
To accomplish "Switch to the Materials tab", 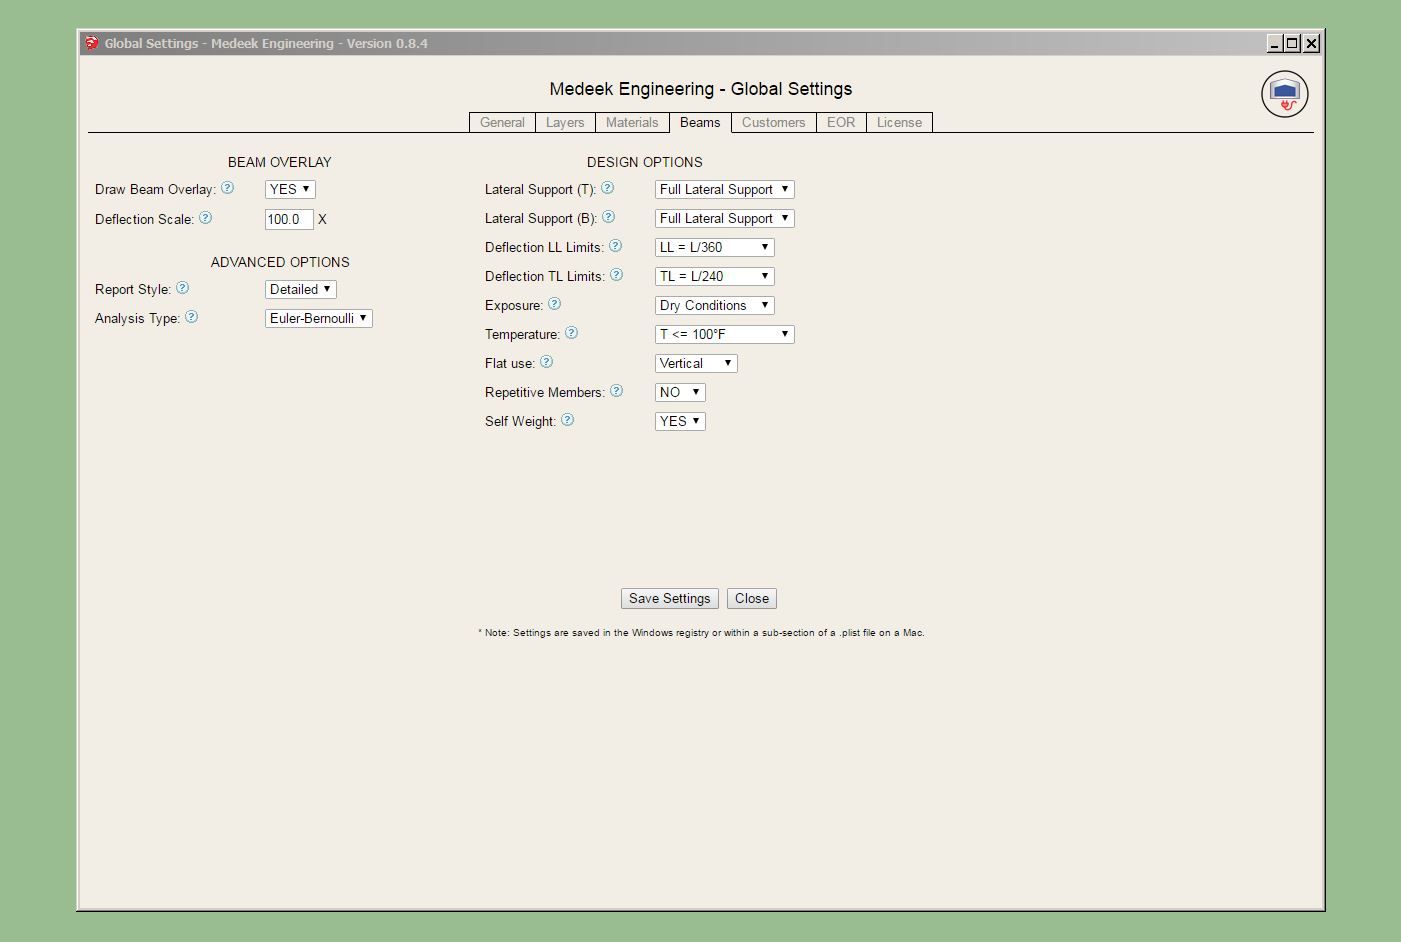I will (632, 122).
